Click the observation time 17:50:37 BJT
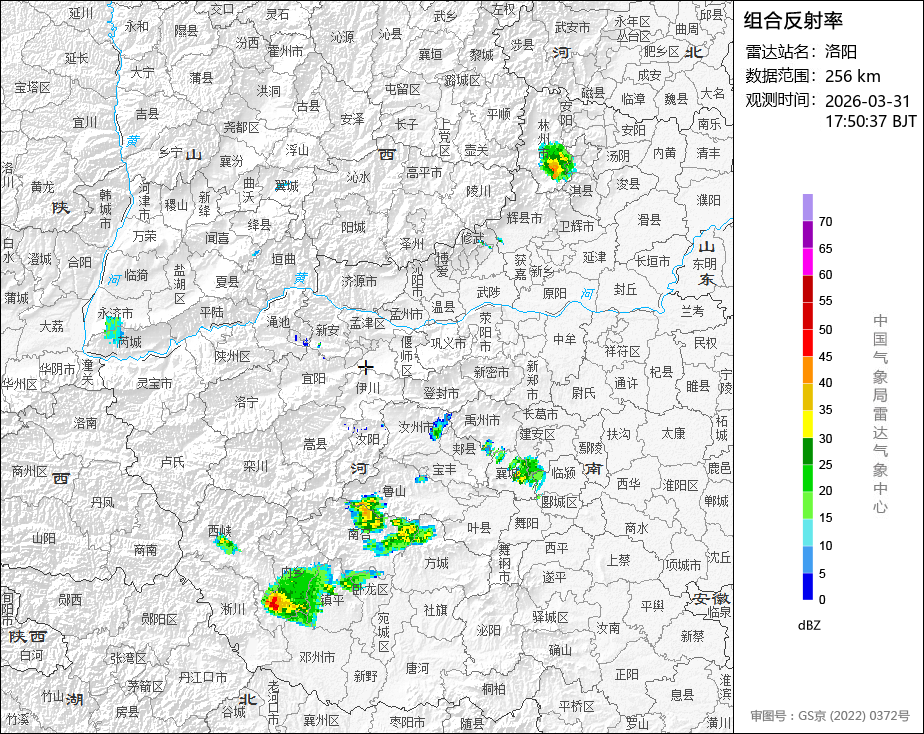 tap(871, 121)
